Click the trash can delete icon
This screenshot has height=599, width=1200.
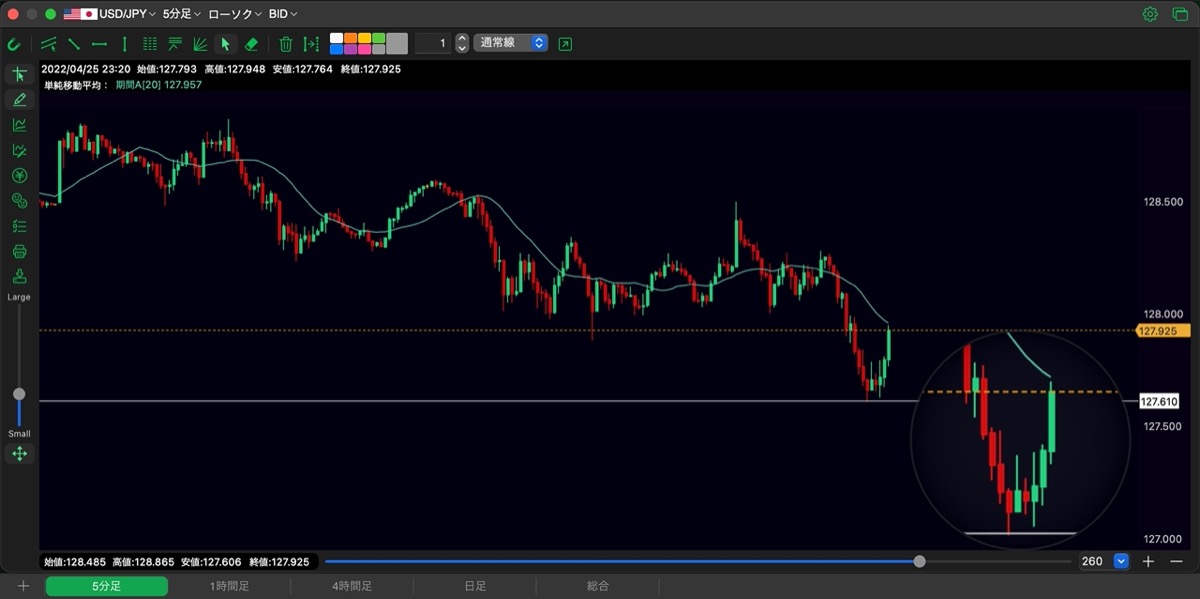286,44
